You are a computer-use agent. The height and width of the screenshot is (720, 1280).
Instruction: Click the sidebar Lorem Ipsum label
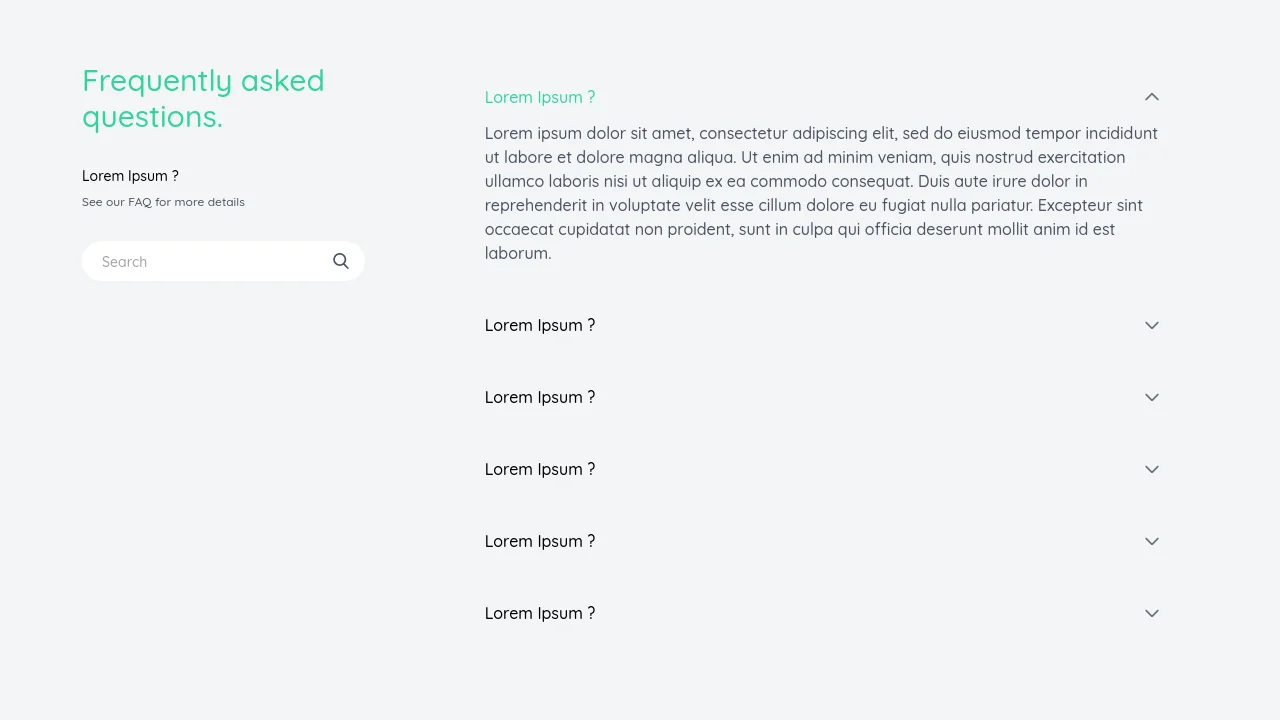click(x=130, y=175)
